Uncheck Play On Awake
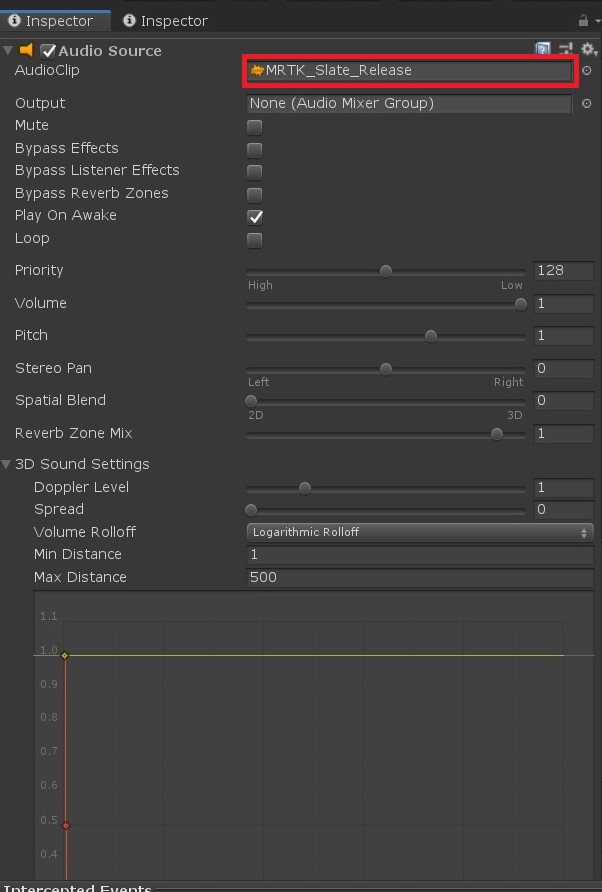The height and width of the screenshot is (892, 602). 255,217
